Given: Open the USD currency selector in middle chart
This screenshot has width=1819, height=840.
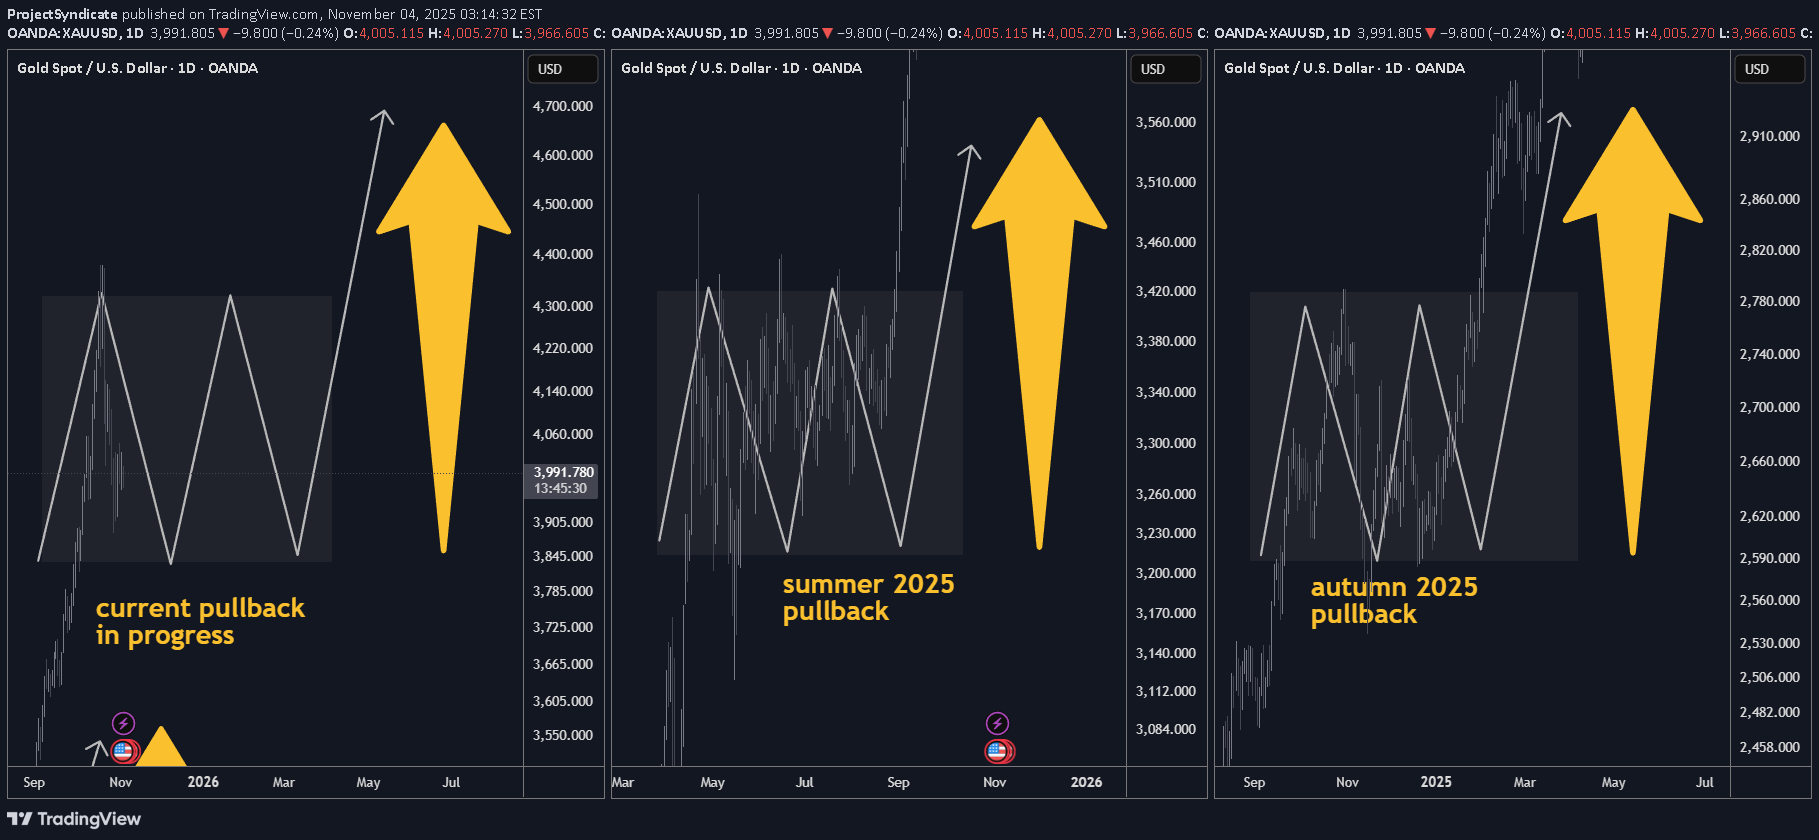Looking at the screenshot, I should [x=1165, y=69].
